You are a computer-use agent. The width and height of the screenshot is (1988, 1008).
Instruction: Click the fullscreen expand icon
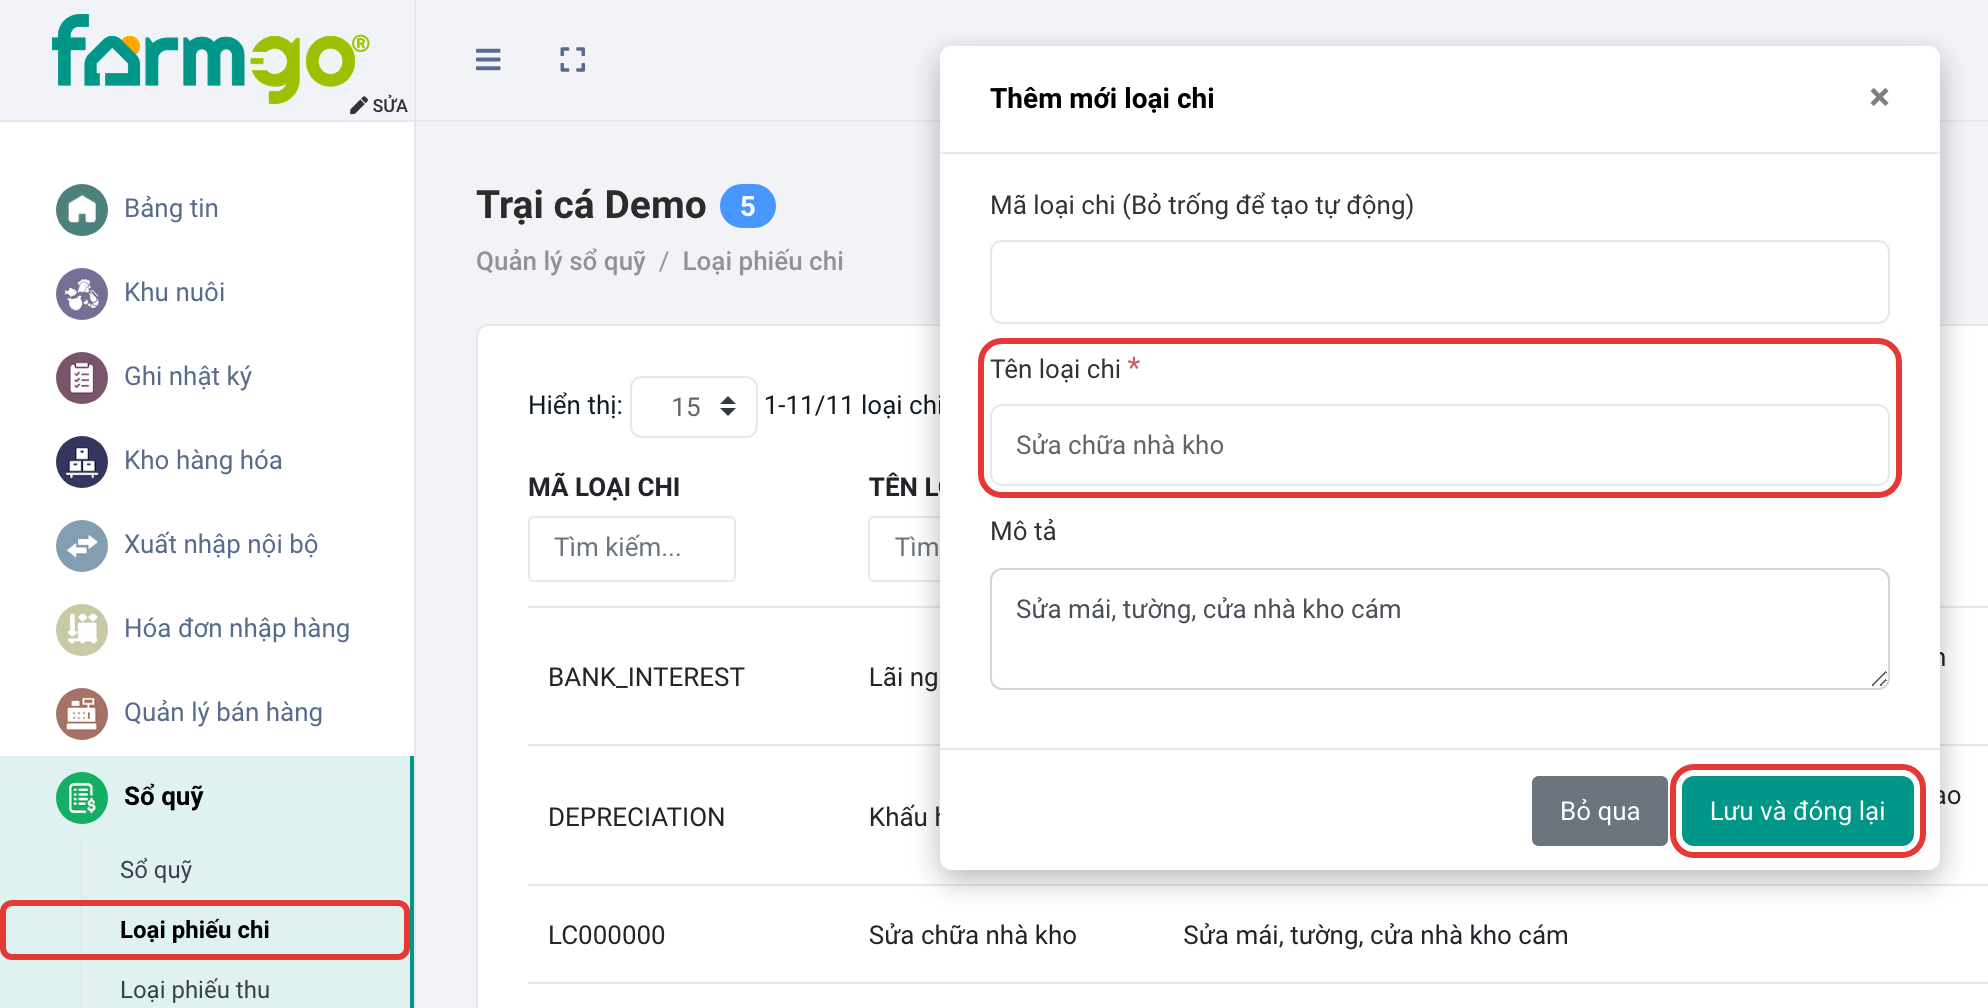point(573,60)
